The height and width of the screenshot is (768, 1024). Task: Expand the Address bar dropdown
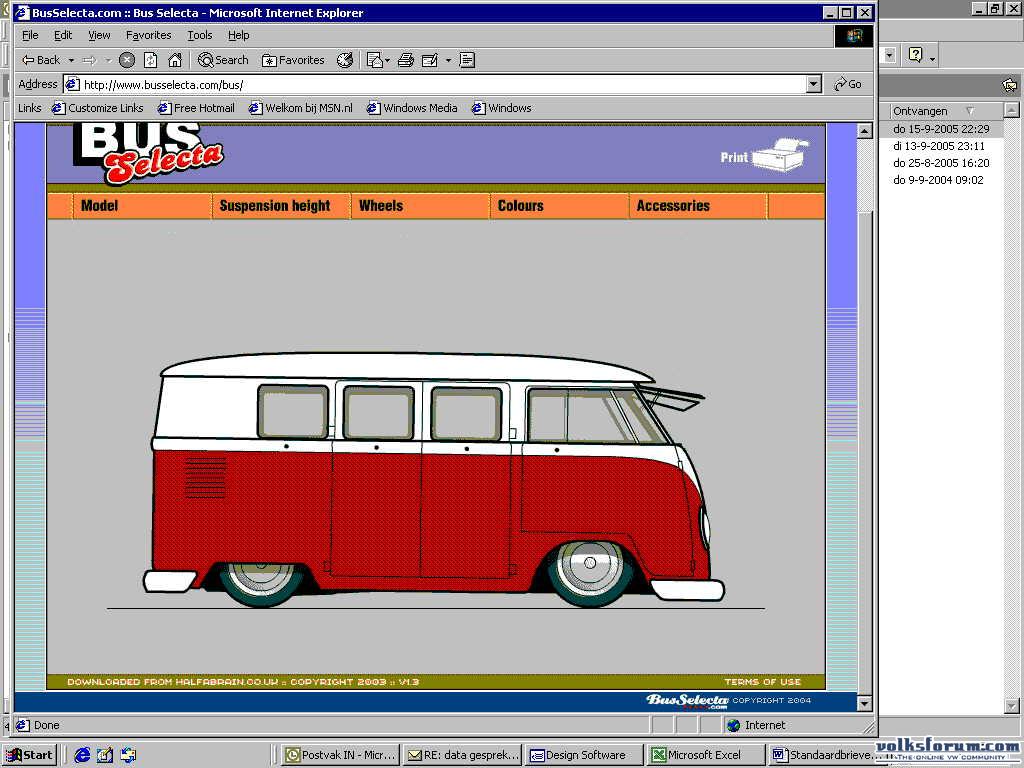pyautogui.click(x=814, y=84)
